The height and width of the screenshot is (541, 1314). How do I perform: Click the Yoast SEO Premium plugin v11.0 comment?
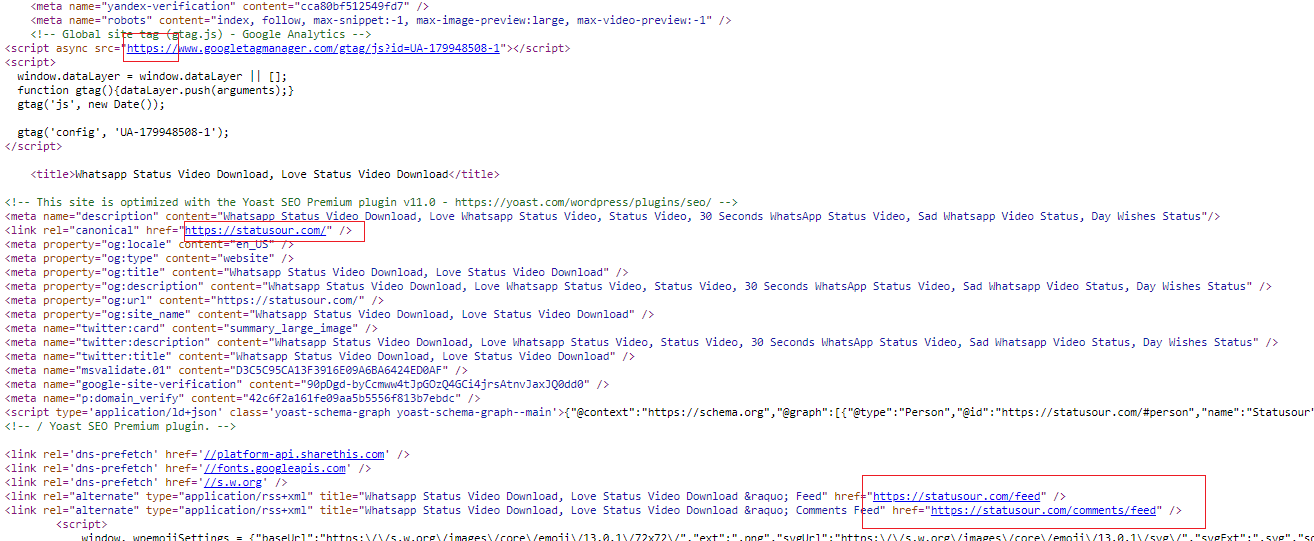[371, 202]
